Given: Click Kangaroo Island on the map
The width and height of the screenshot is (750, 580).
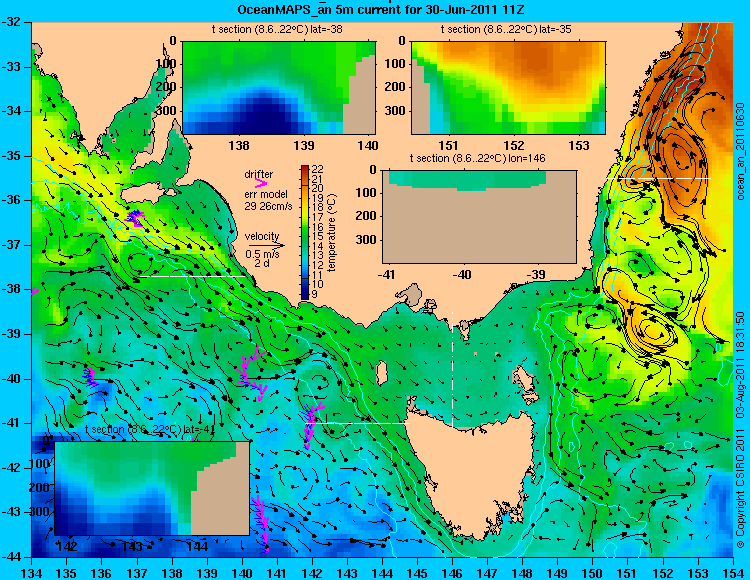Looking at the screenshot, I should 145,194.
